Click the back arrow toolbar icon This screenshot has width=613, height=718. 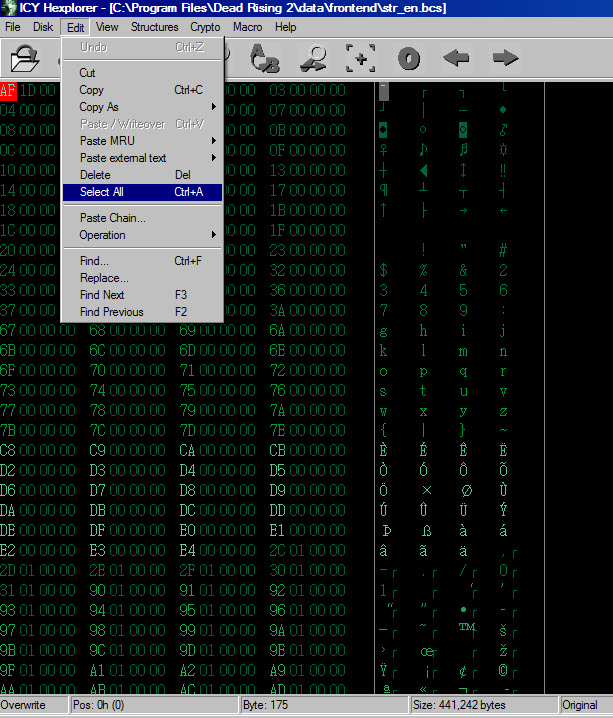point(456,58)
